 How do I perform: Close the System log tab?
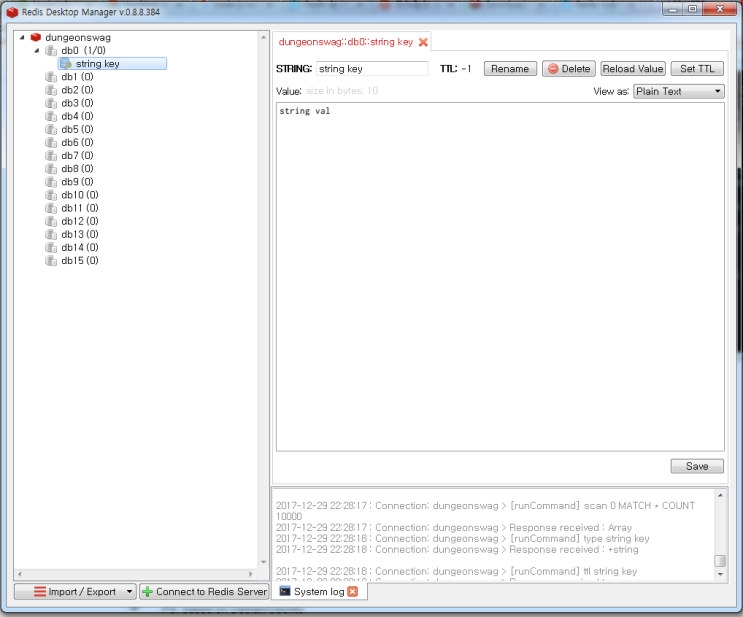pos(353,591)
